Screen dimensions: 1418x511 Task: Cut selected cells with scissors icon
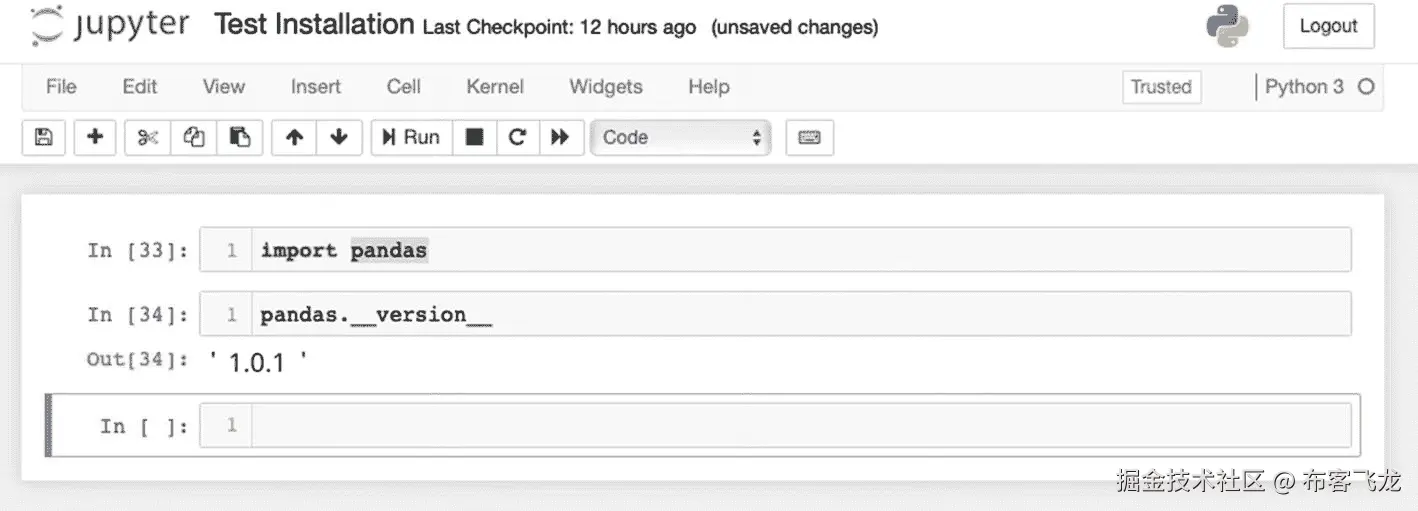pyautogui.click(x=148, y=138)
